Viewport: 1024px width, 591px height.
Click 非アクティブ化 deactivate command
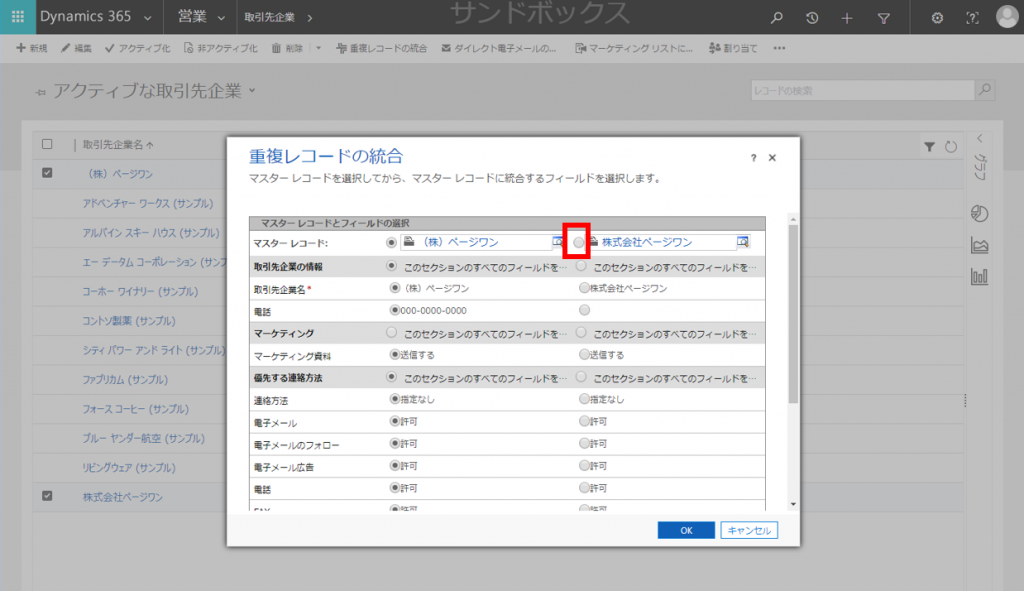(x=221, y=48)
